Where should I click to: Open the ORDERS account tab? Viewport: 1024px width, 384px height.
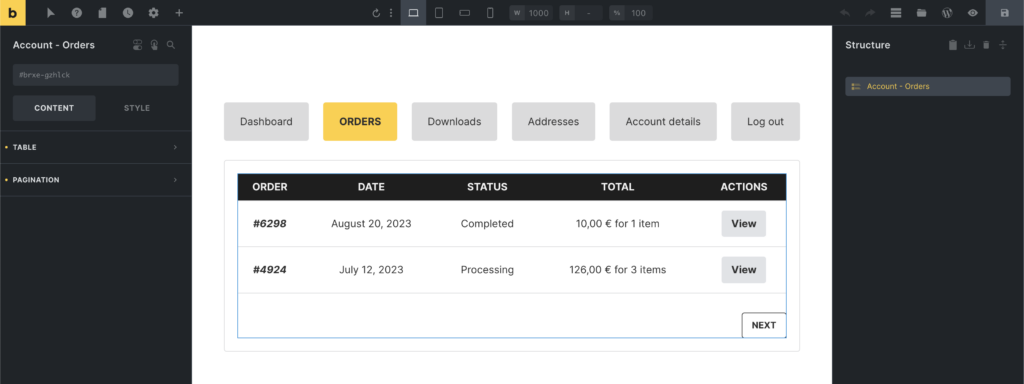click(360, 121)
